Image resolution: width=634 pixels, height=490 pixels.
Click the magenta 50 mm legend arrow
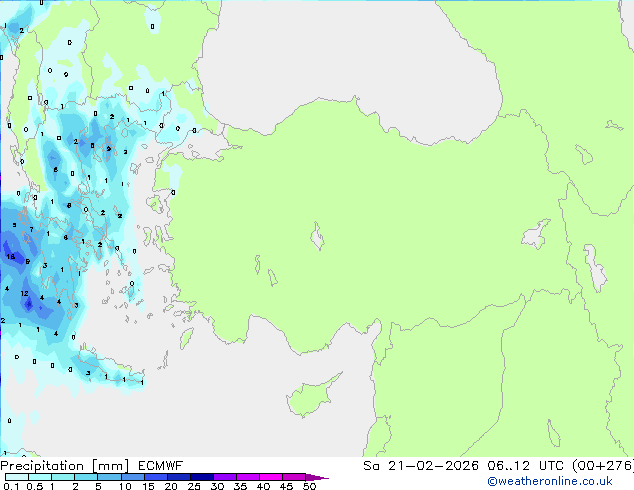click(320, 478)
